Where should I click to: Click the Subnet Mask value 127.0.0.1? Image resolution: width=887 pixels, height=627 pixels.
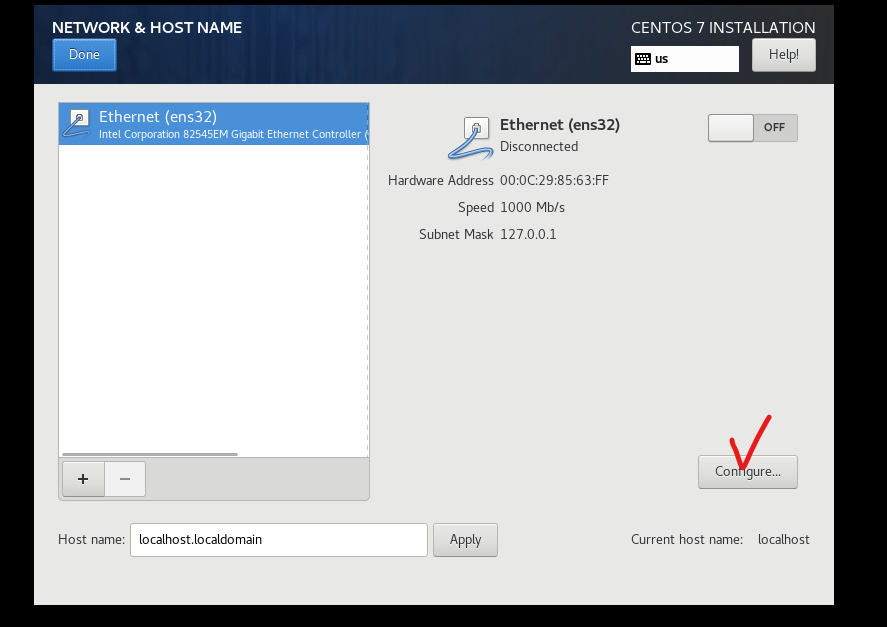click(x=528, y=234)
